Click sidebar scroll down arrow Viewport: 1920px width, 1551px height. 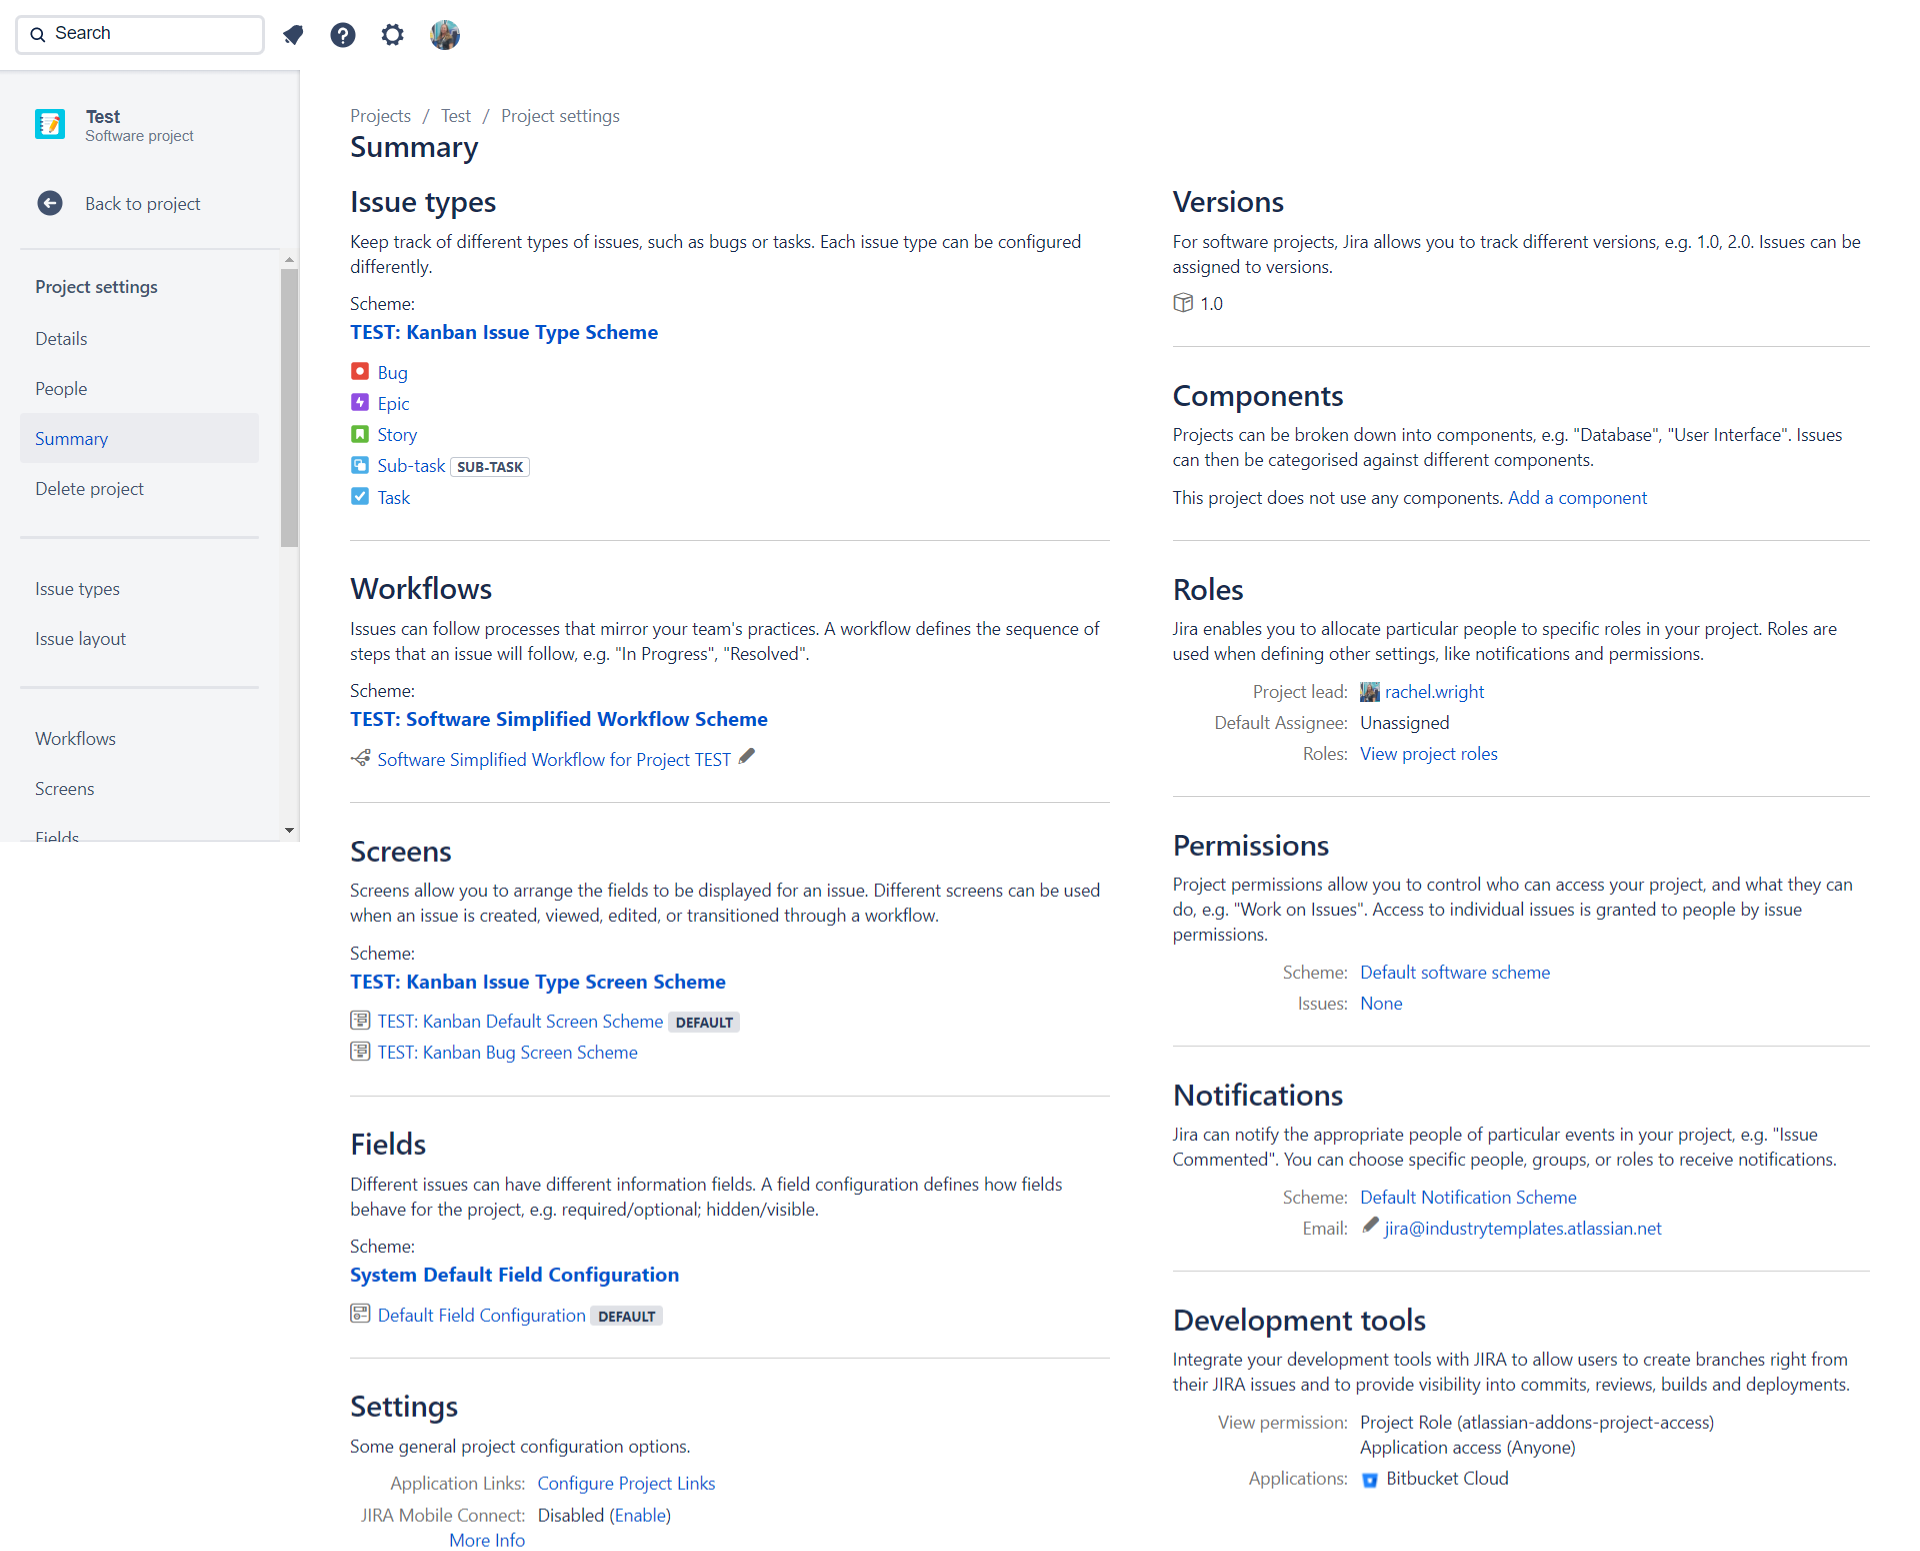289,830
